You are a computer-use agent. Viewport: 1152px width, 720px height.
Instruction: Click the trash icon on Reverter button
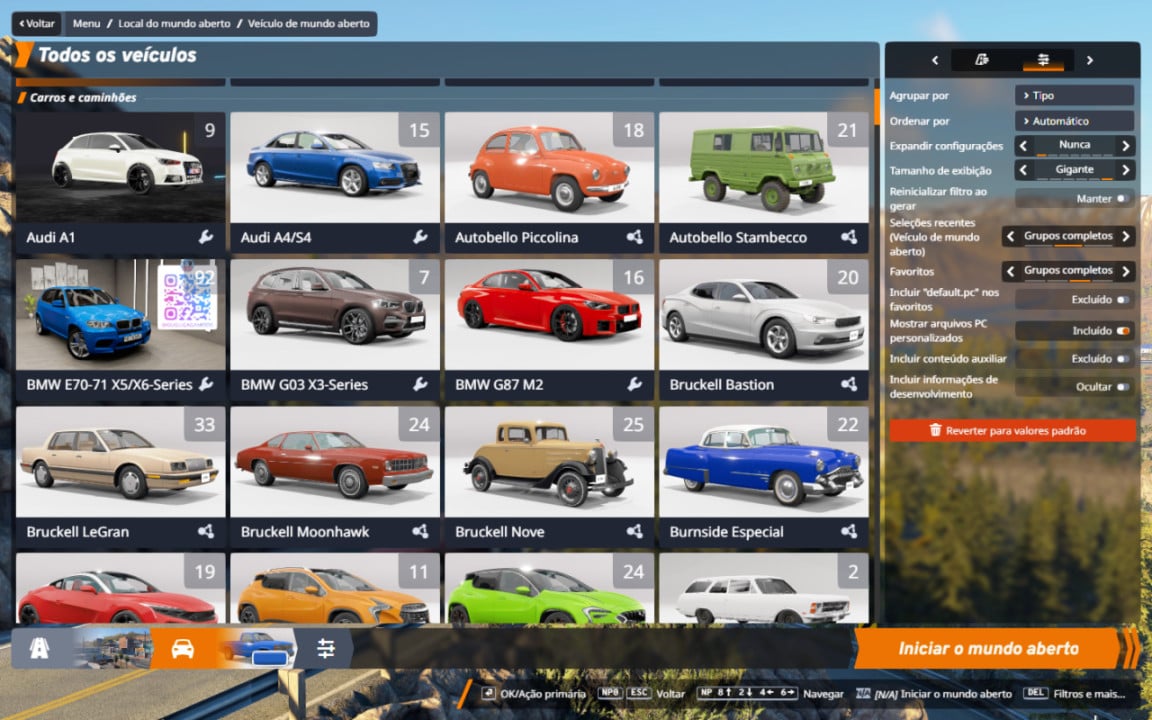pyautogui.click(x=935, y=430)
